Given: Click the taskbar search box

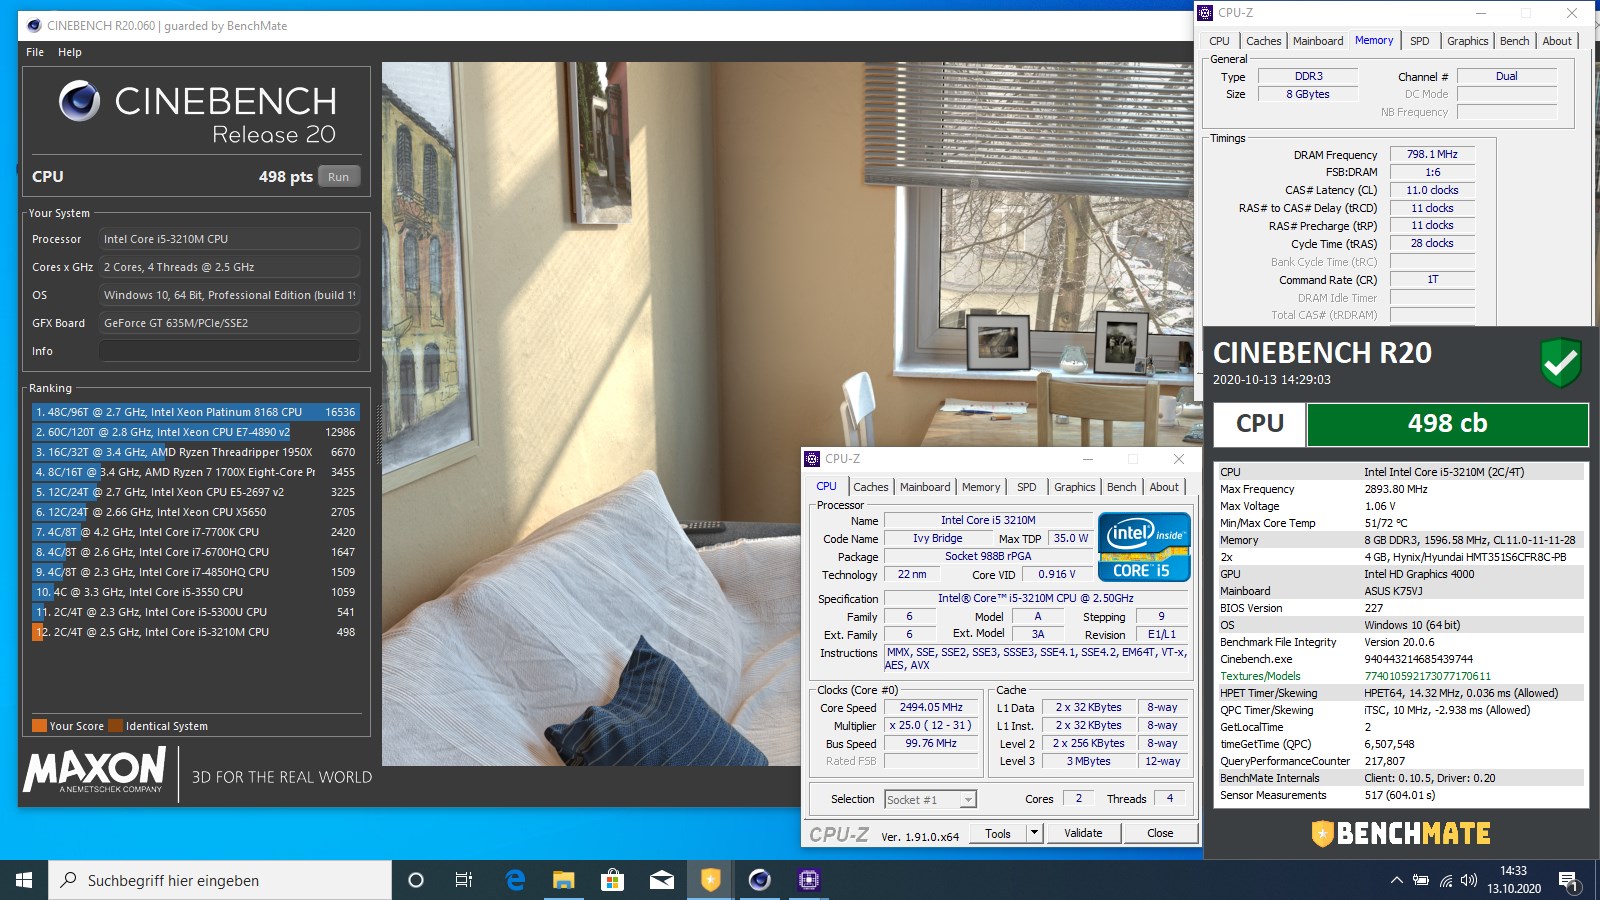Looking at the screenshot, I should pyautogui.click(x=220, y=880).
